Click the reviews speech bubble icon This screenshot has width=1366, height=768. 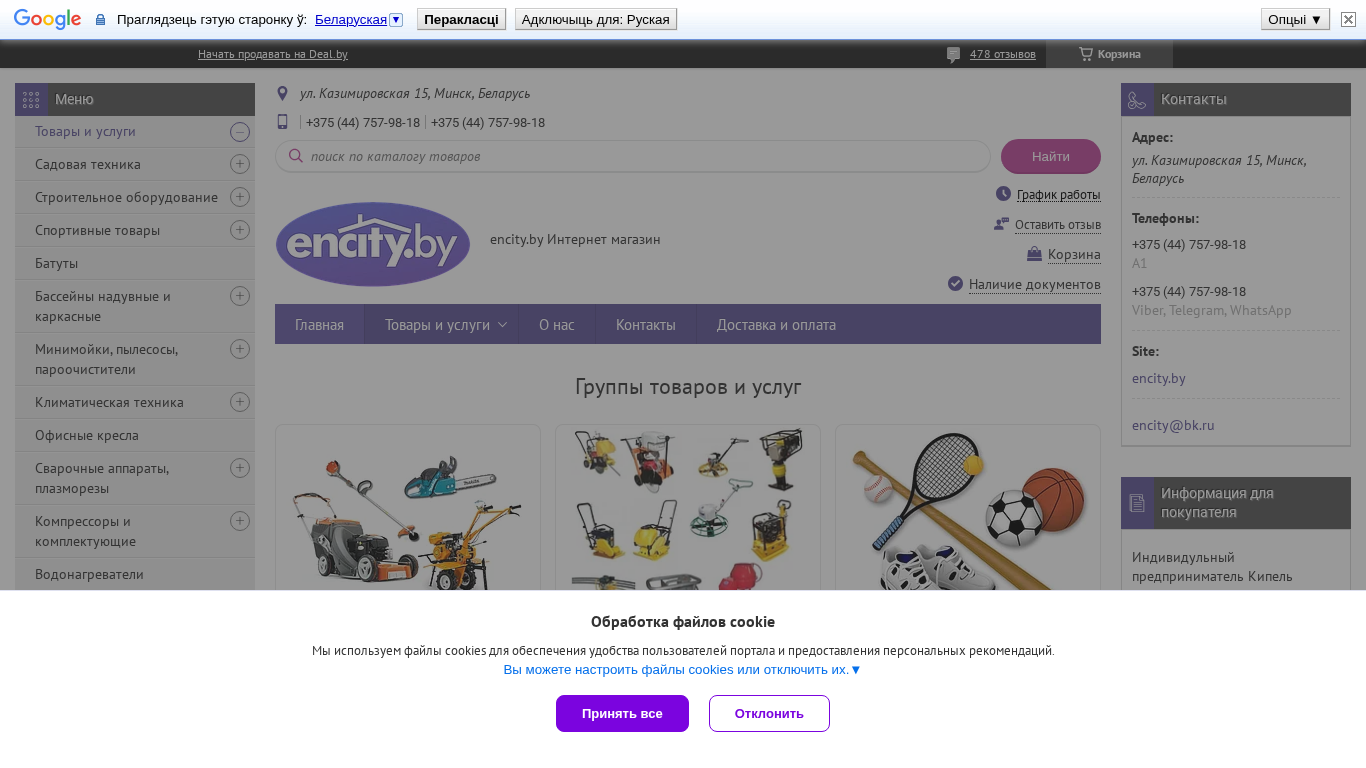point(954,55)
